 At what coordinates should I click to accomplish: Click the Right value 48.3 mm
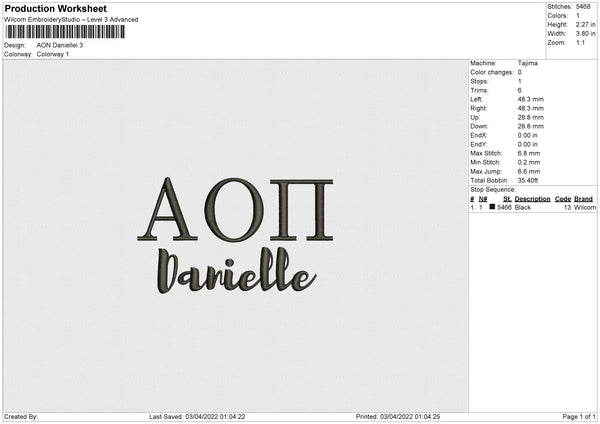tap(531, 108)
